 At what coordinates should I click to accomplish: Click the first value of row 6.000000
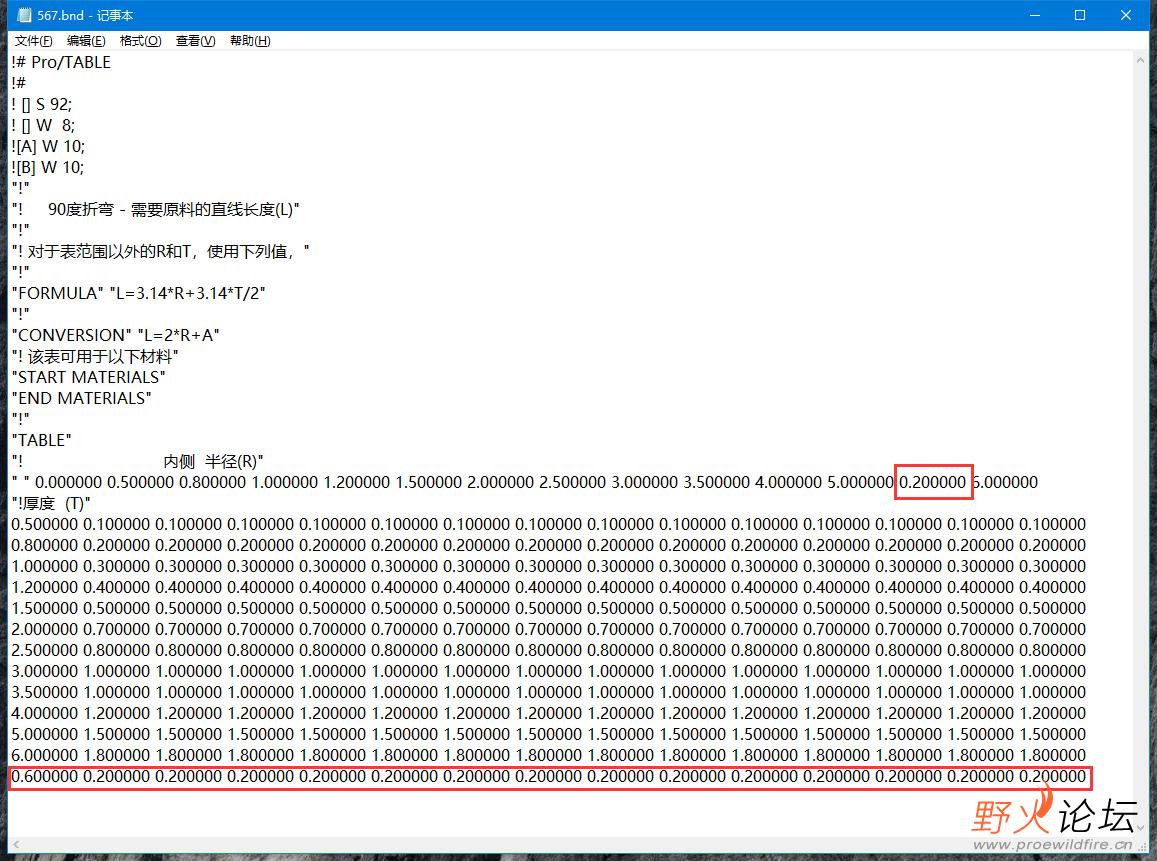pos(44,755)
